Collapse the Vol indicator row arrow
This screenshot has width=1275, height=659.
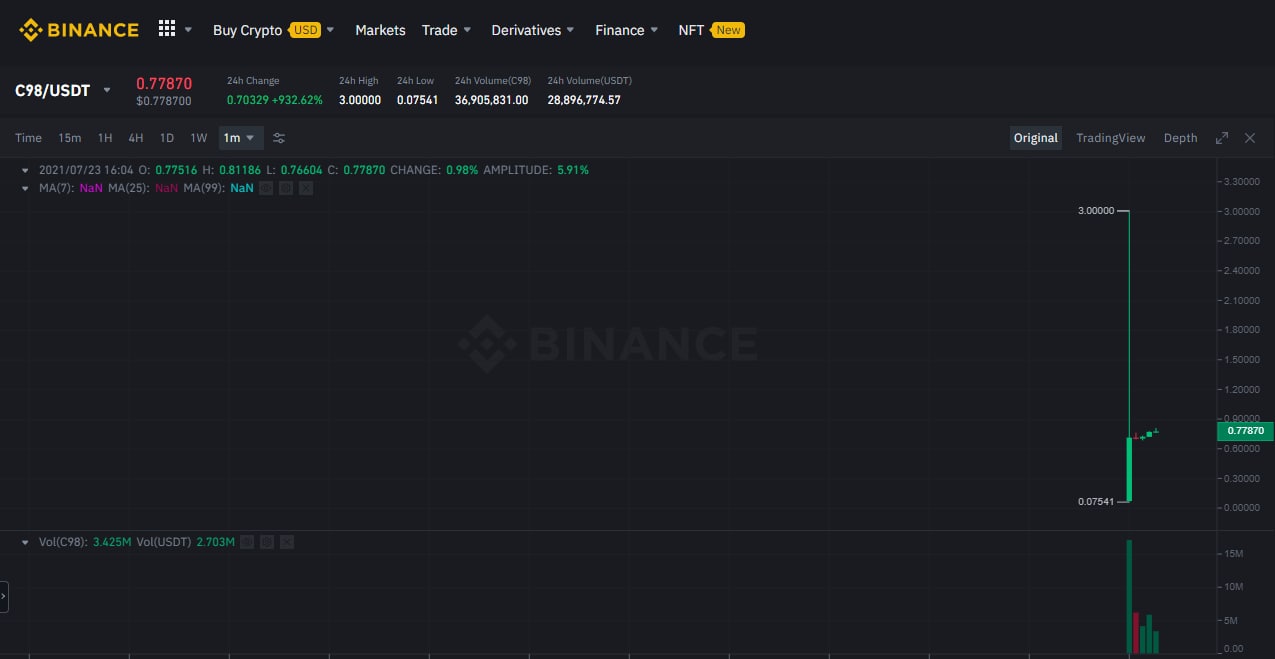(25, 542)
